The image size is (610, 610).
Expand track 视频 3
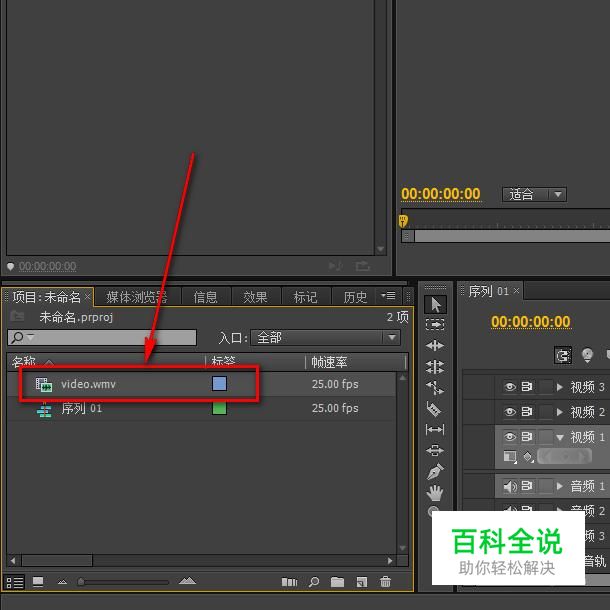tap(560, 387)
